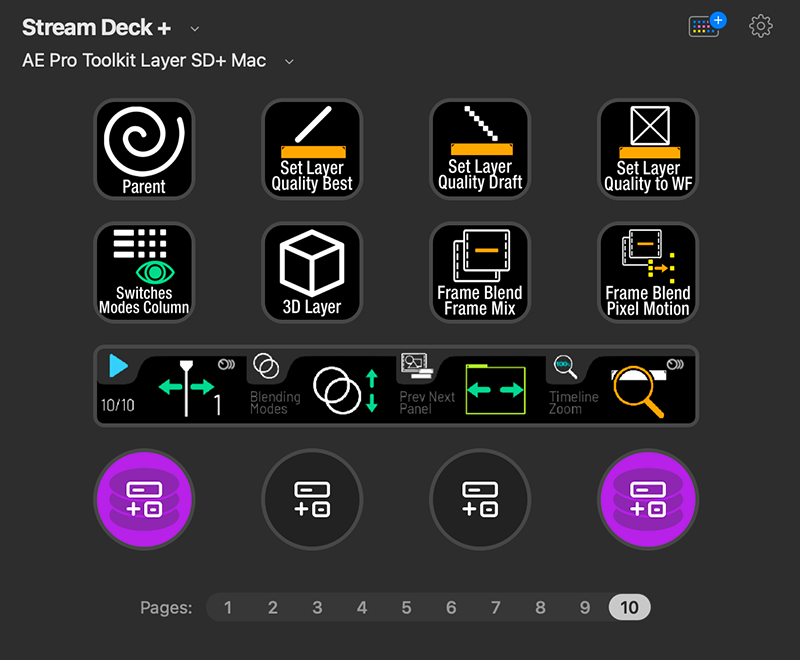Click the Set Layer Quality Best key
800x660 pixels.
(x=312, y=149)
